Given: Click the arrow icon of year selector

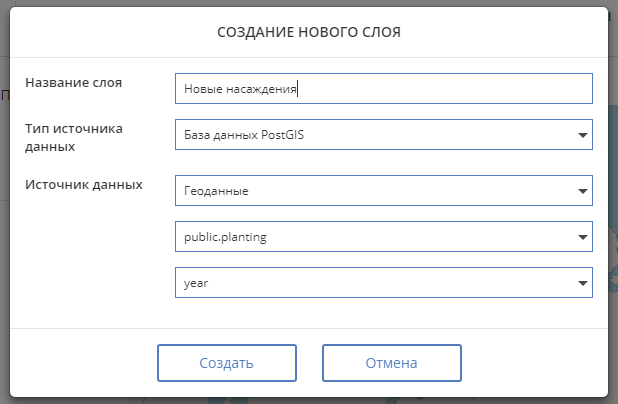Looking at the screenshot, I should [582, 284].
